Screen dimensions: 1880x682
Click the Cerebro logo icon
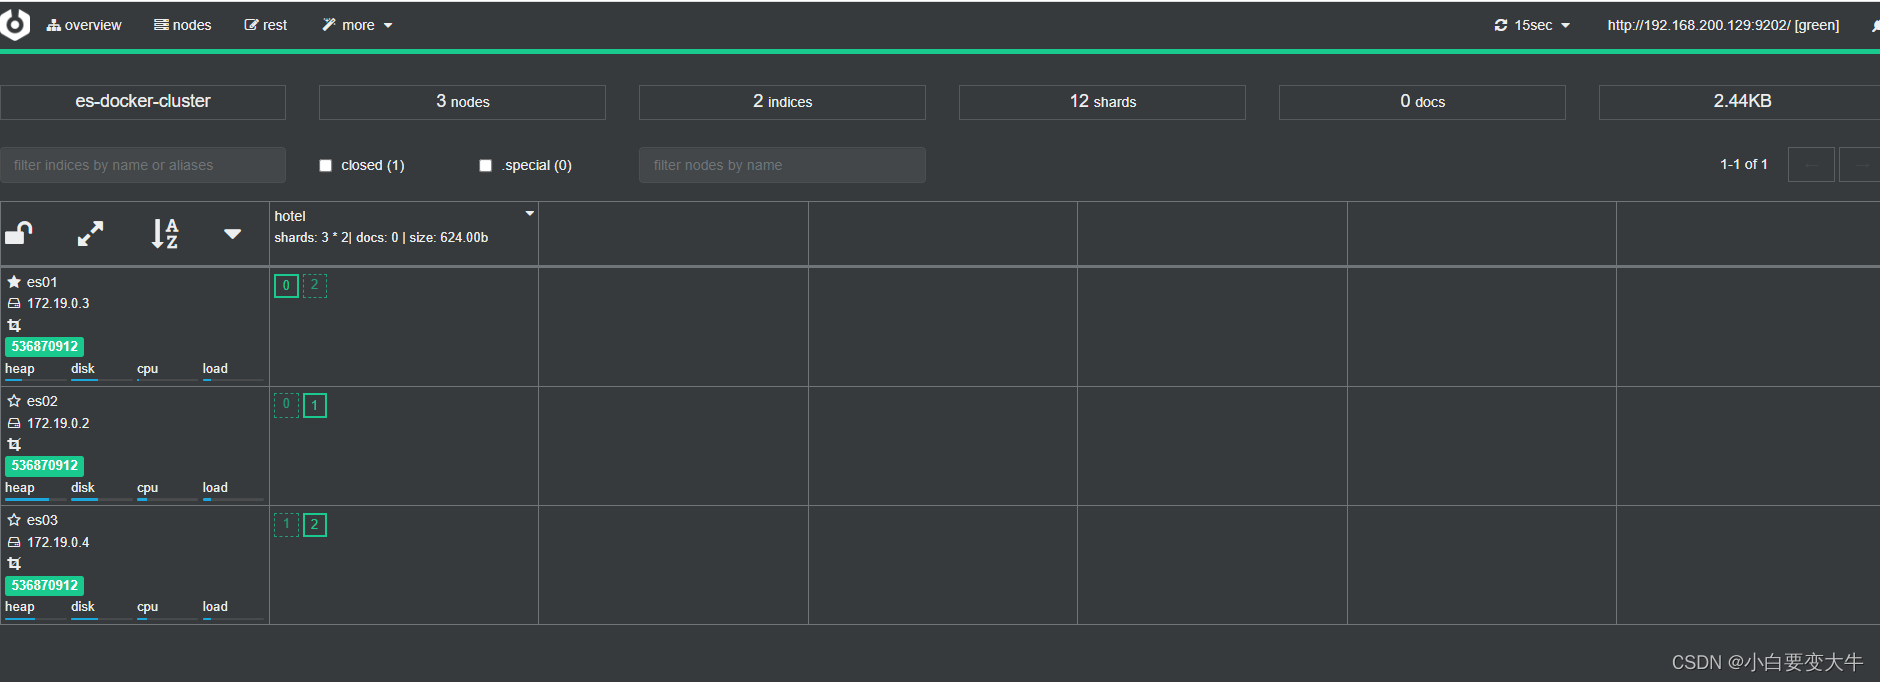(14, 24)
